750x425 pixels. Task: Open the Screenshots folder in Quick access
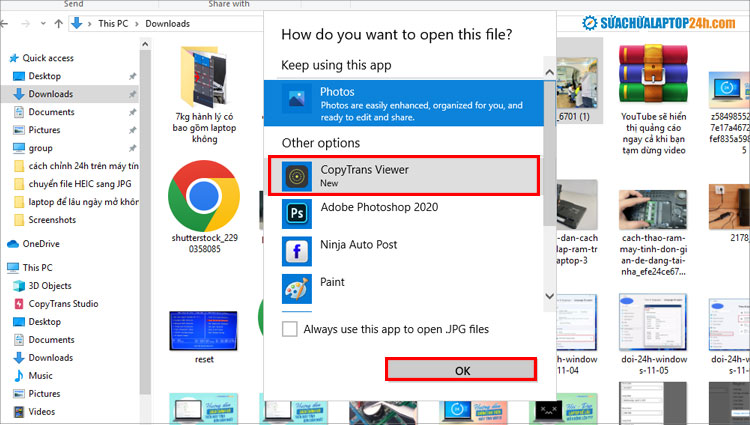point(51,219)
